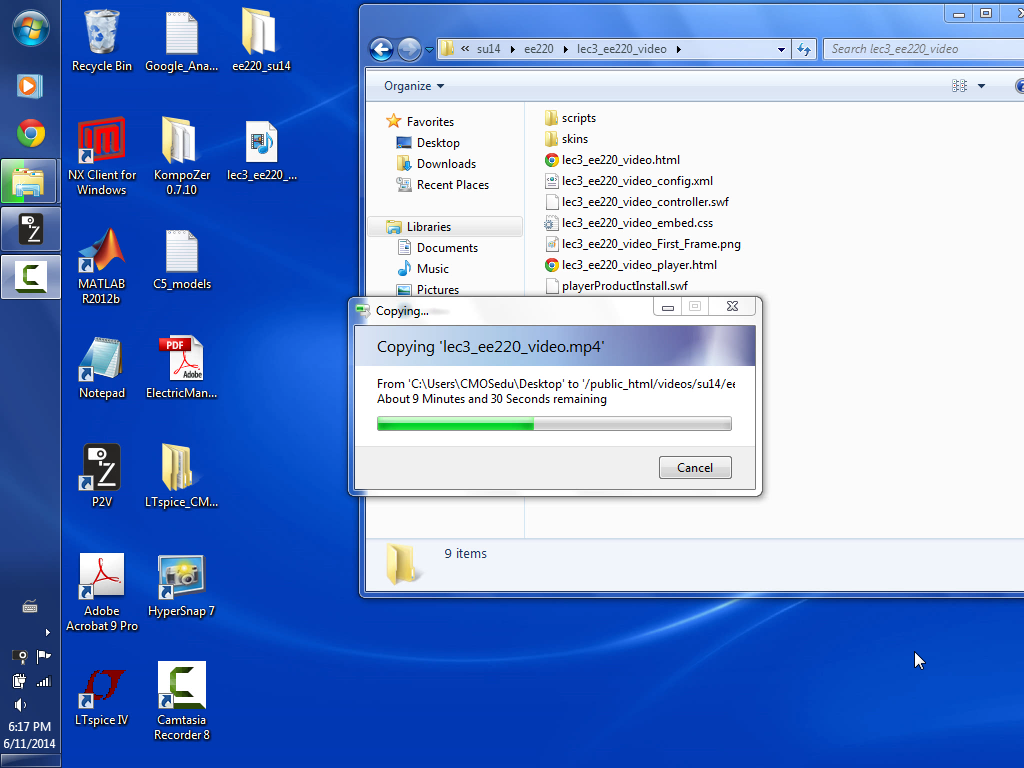Select lec3_ee220_video_controller.swf file

pyautogui.click(x=636, y=202)
